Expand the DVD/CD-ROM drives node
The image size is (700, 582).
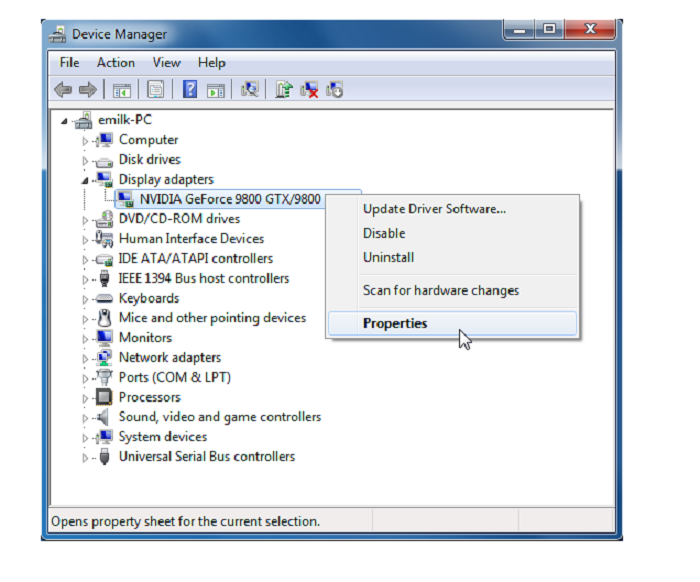coord(85,220)
